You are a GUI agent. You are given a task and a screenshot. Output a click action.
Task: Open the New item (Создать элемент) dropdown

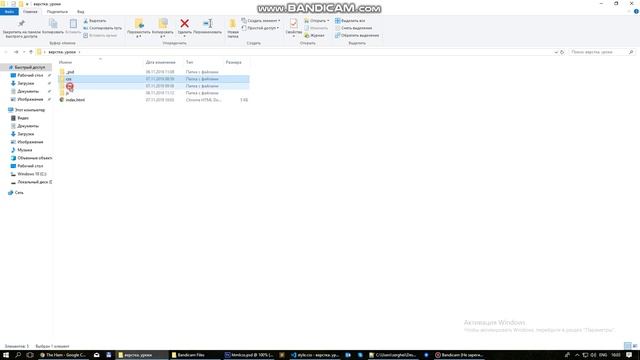tap(261, 20)
